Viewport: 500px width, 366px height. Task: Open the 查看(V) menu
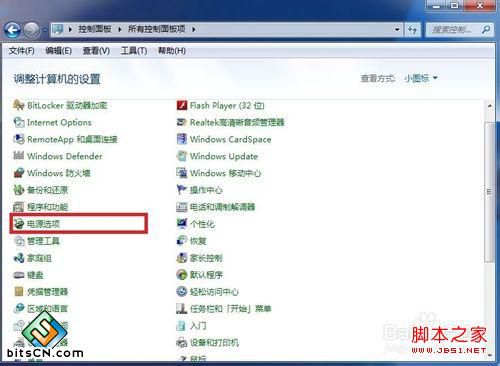[x=96, y=51]
